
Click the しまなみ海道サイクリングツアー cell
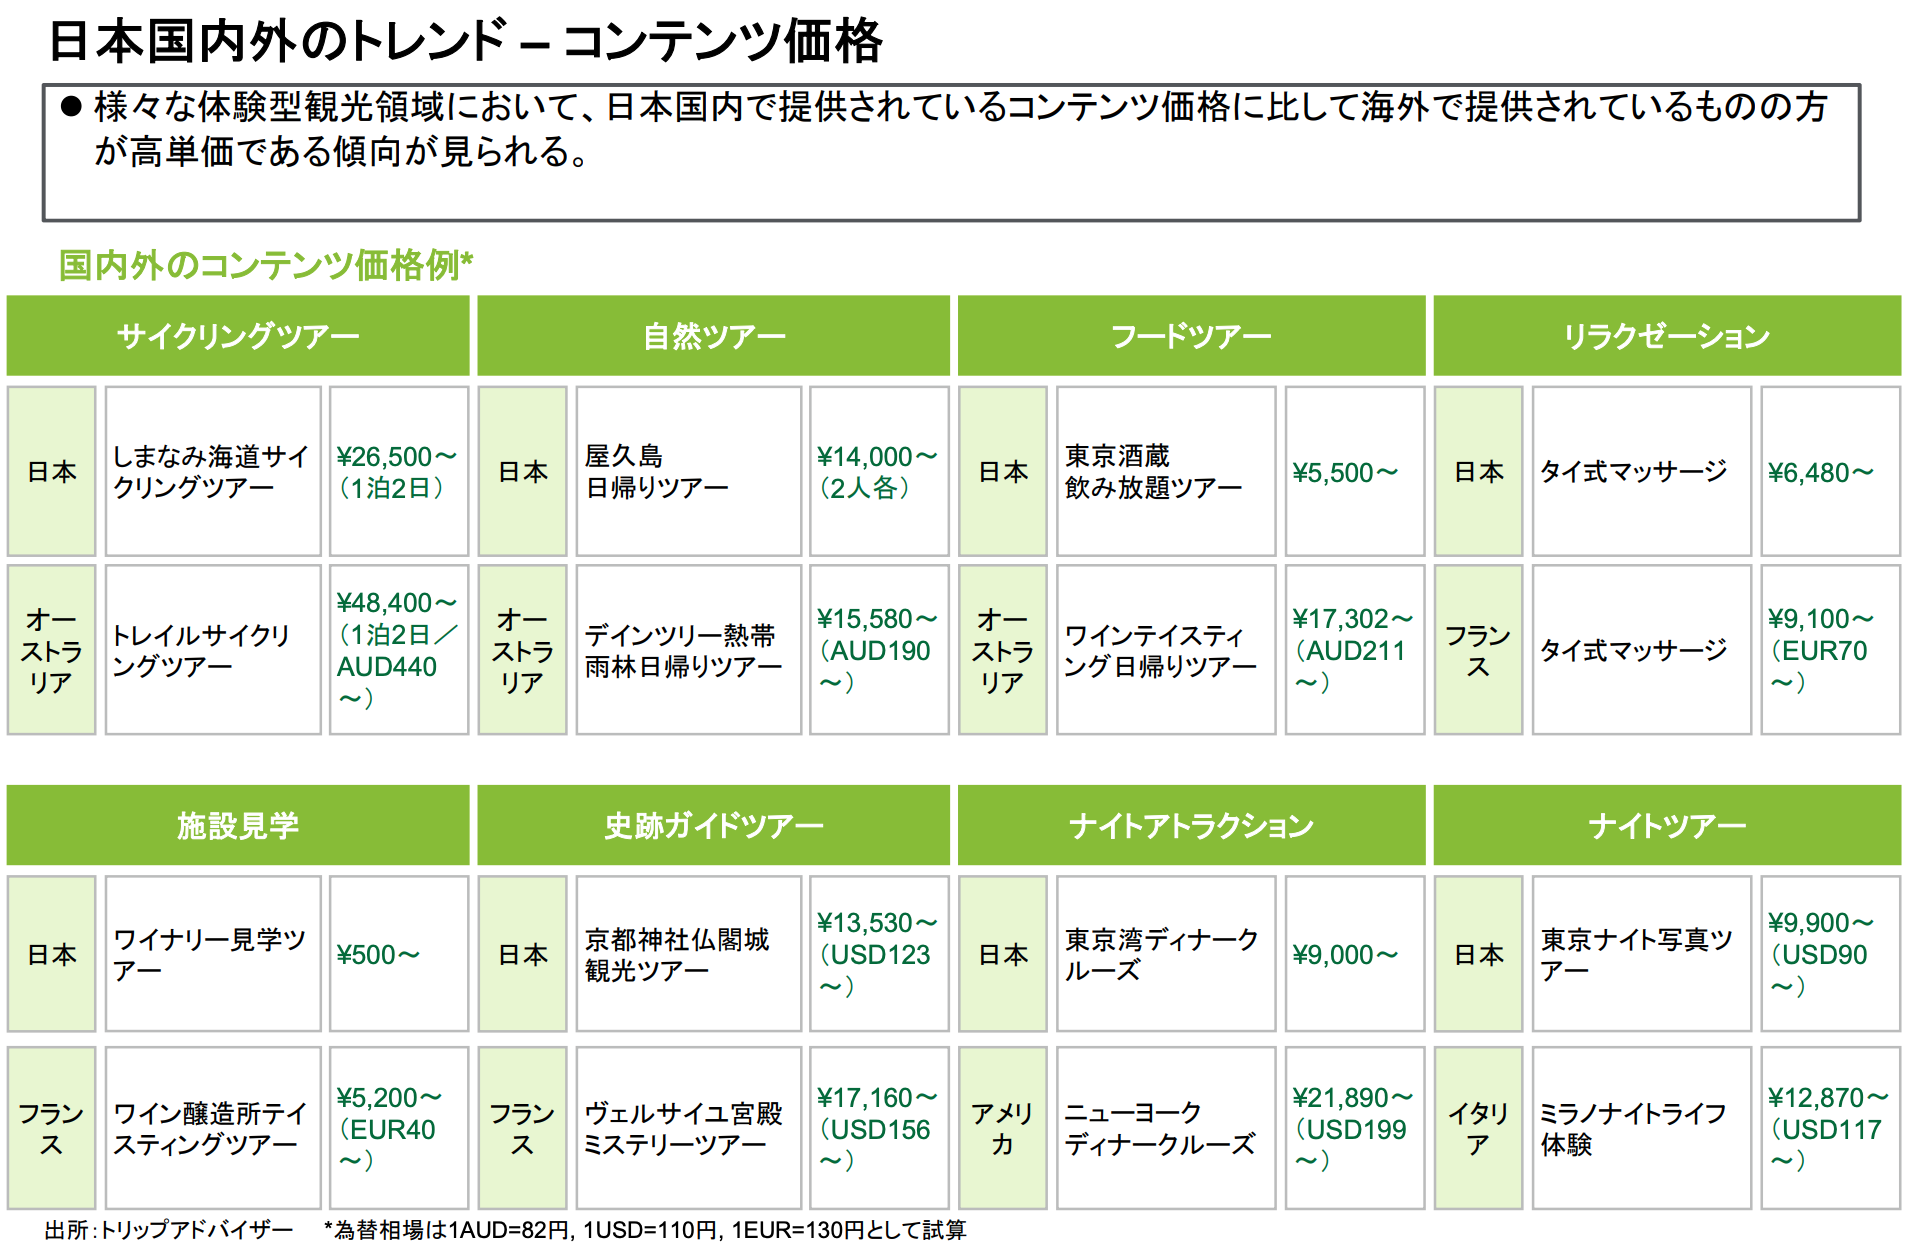pyautogui.click(x=212, y=471)
